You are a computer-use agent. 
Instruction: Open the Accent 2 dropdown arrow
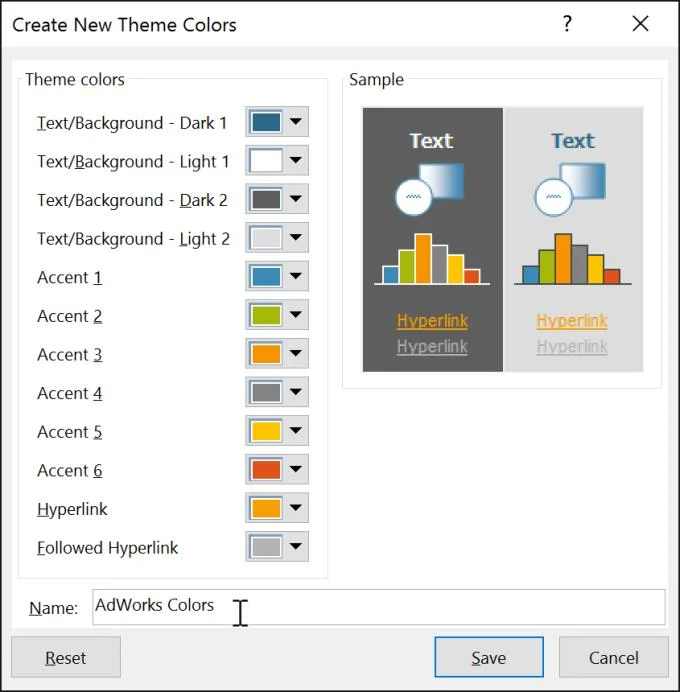[296, 315]
